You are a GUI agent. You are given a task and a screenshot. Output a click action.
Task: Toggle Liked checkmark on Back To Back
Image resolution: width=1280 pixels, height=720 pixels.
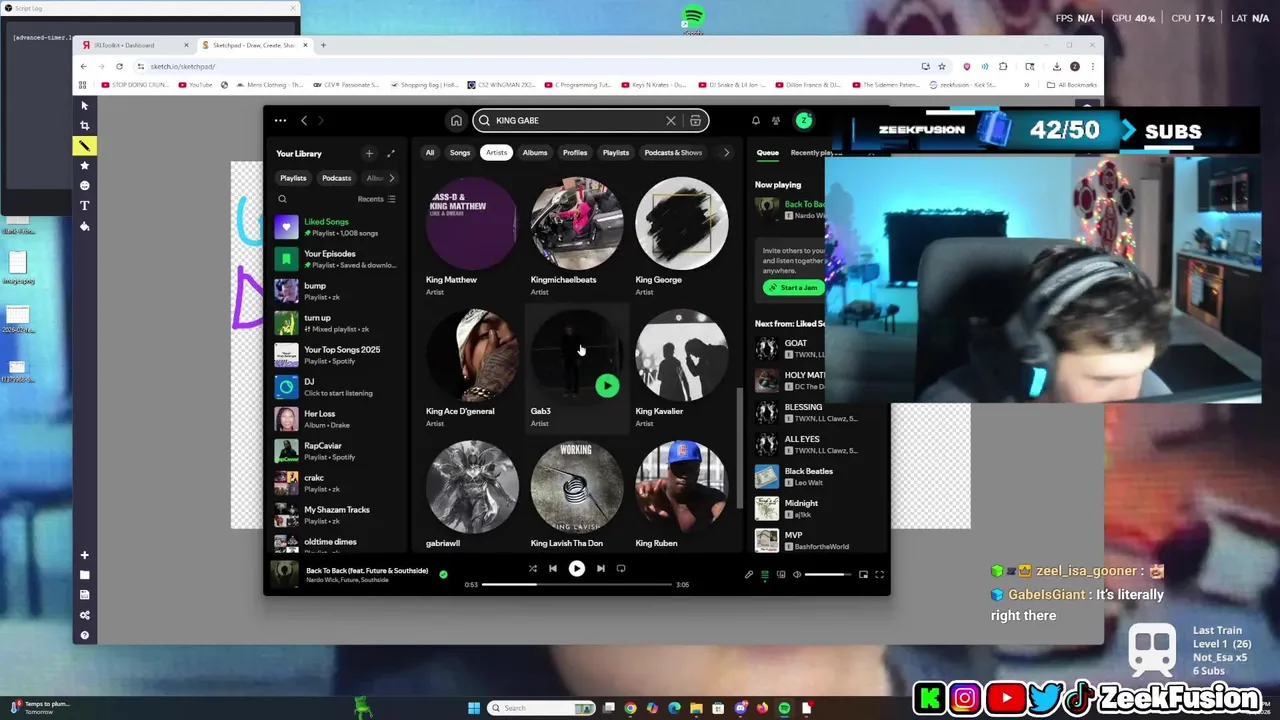coord(443,574)
